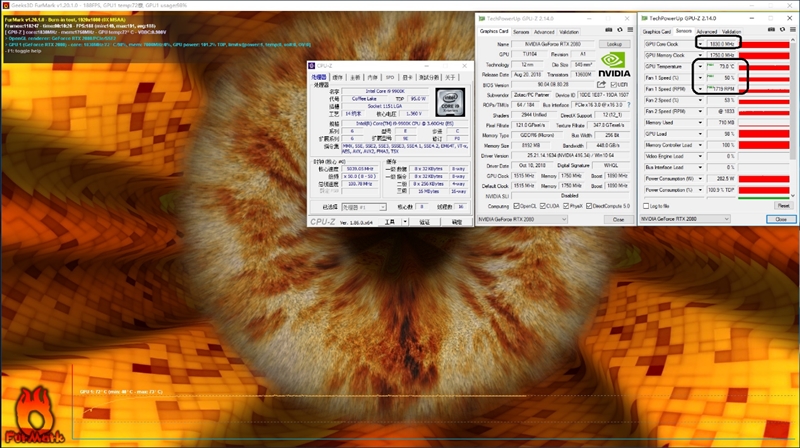Screen dimensions: 800x448
Task: Click the GPU Core Clock graph bar
Action: tap(764, 44)
